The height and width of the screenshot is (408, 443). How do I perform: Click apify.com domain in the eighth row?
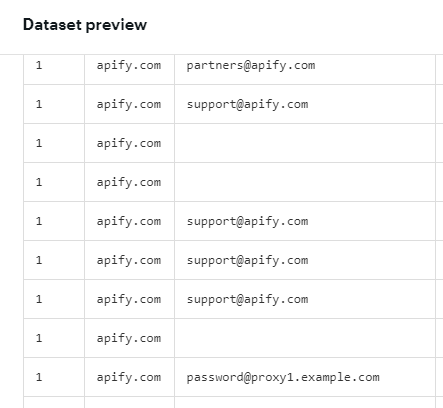[129, 338]
